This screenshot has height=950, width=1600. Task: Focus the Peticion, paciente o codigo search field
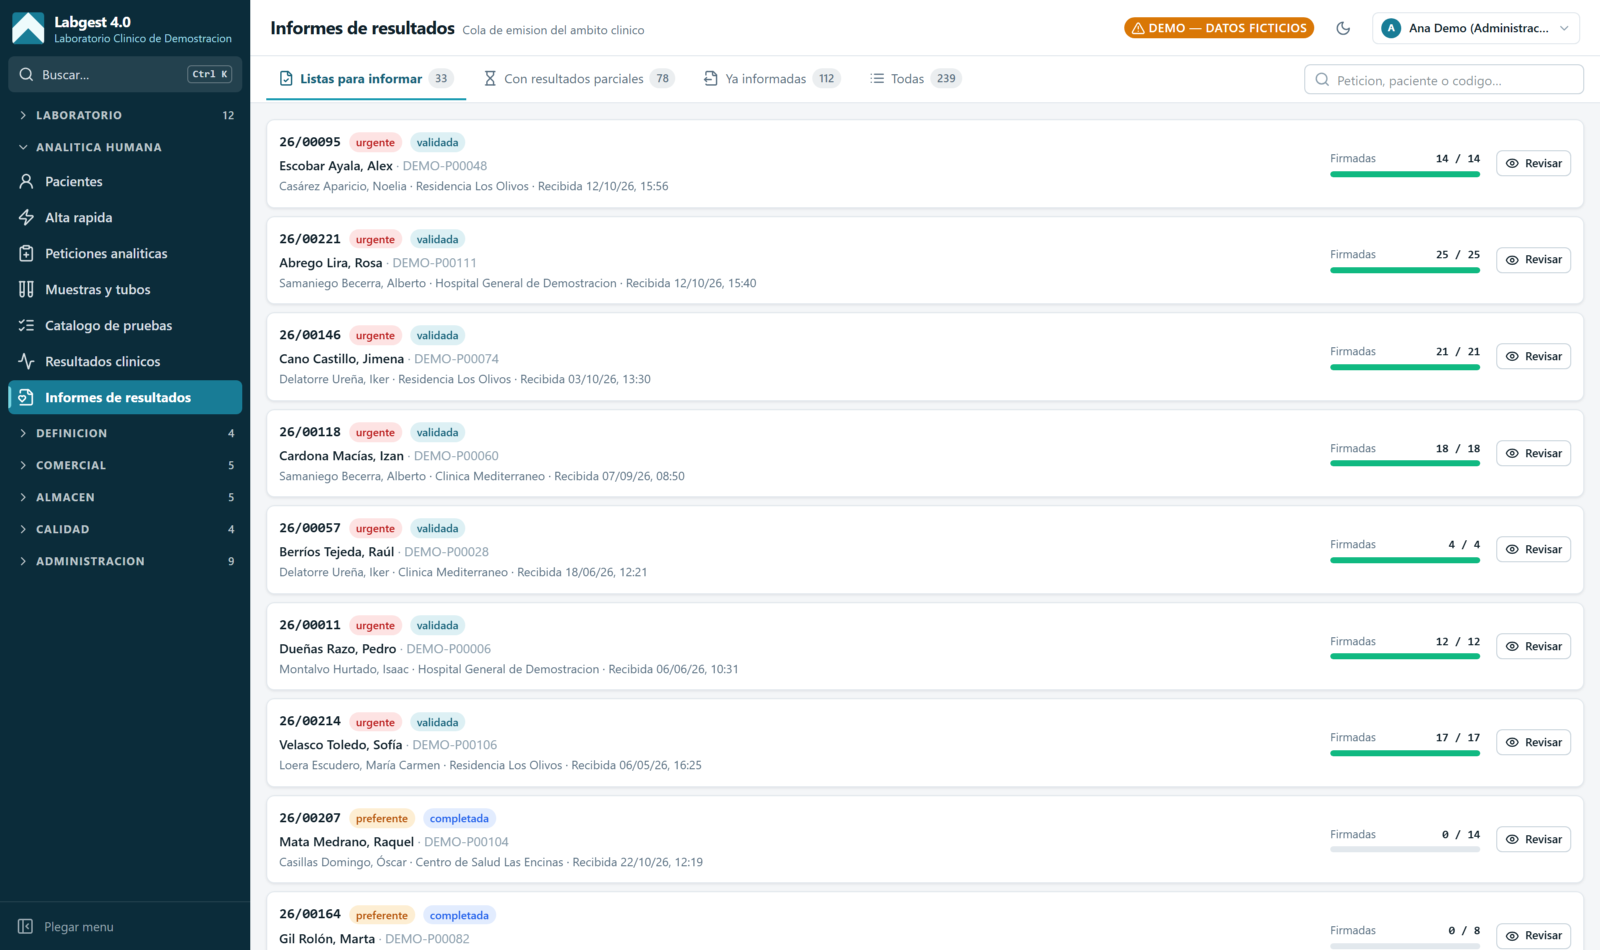[1443, 80]
